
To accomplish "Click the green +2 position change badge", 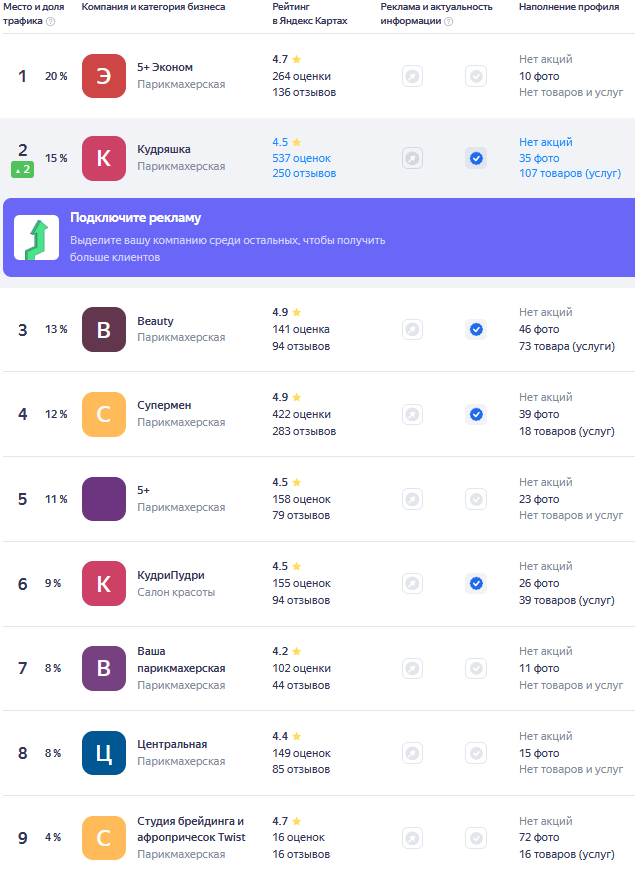I will [x=23, y=170].
